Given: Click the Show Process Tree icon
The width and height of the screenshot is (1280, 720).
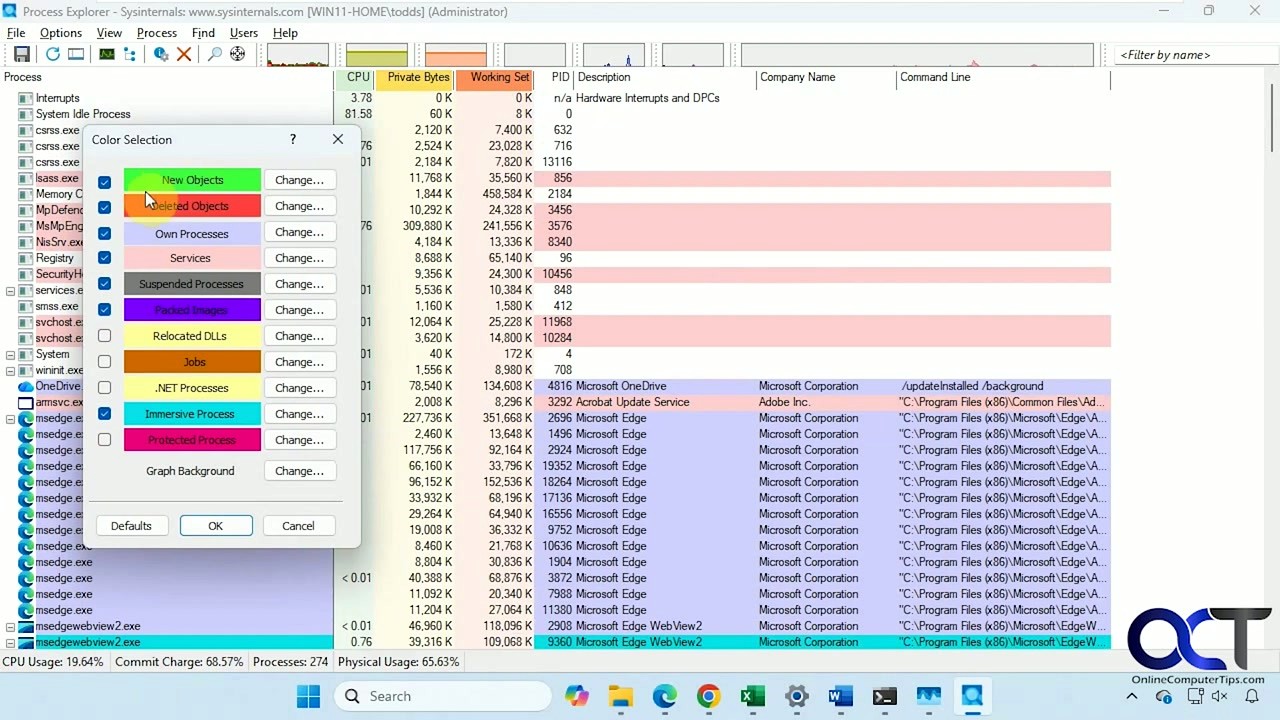Looking at the screenshot, I should pyautogui.click(x=130, y=54).
